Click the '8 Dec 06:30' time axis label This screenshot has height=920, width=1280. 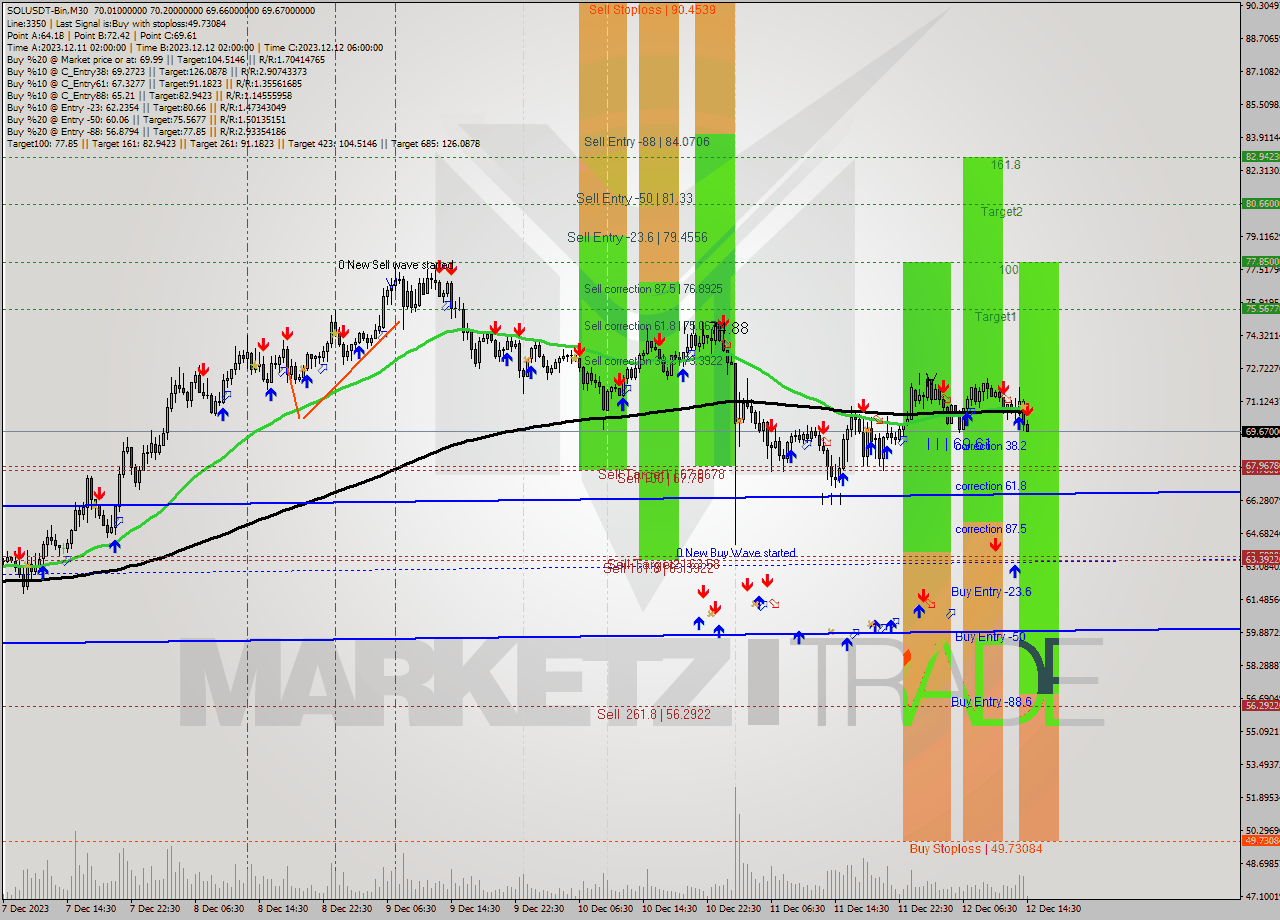coord(221,909)
